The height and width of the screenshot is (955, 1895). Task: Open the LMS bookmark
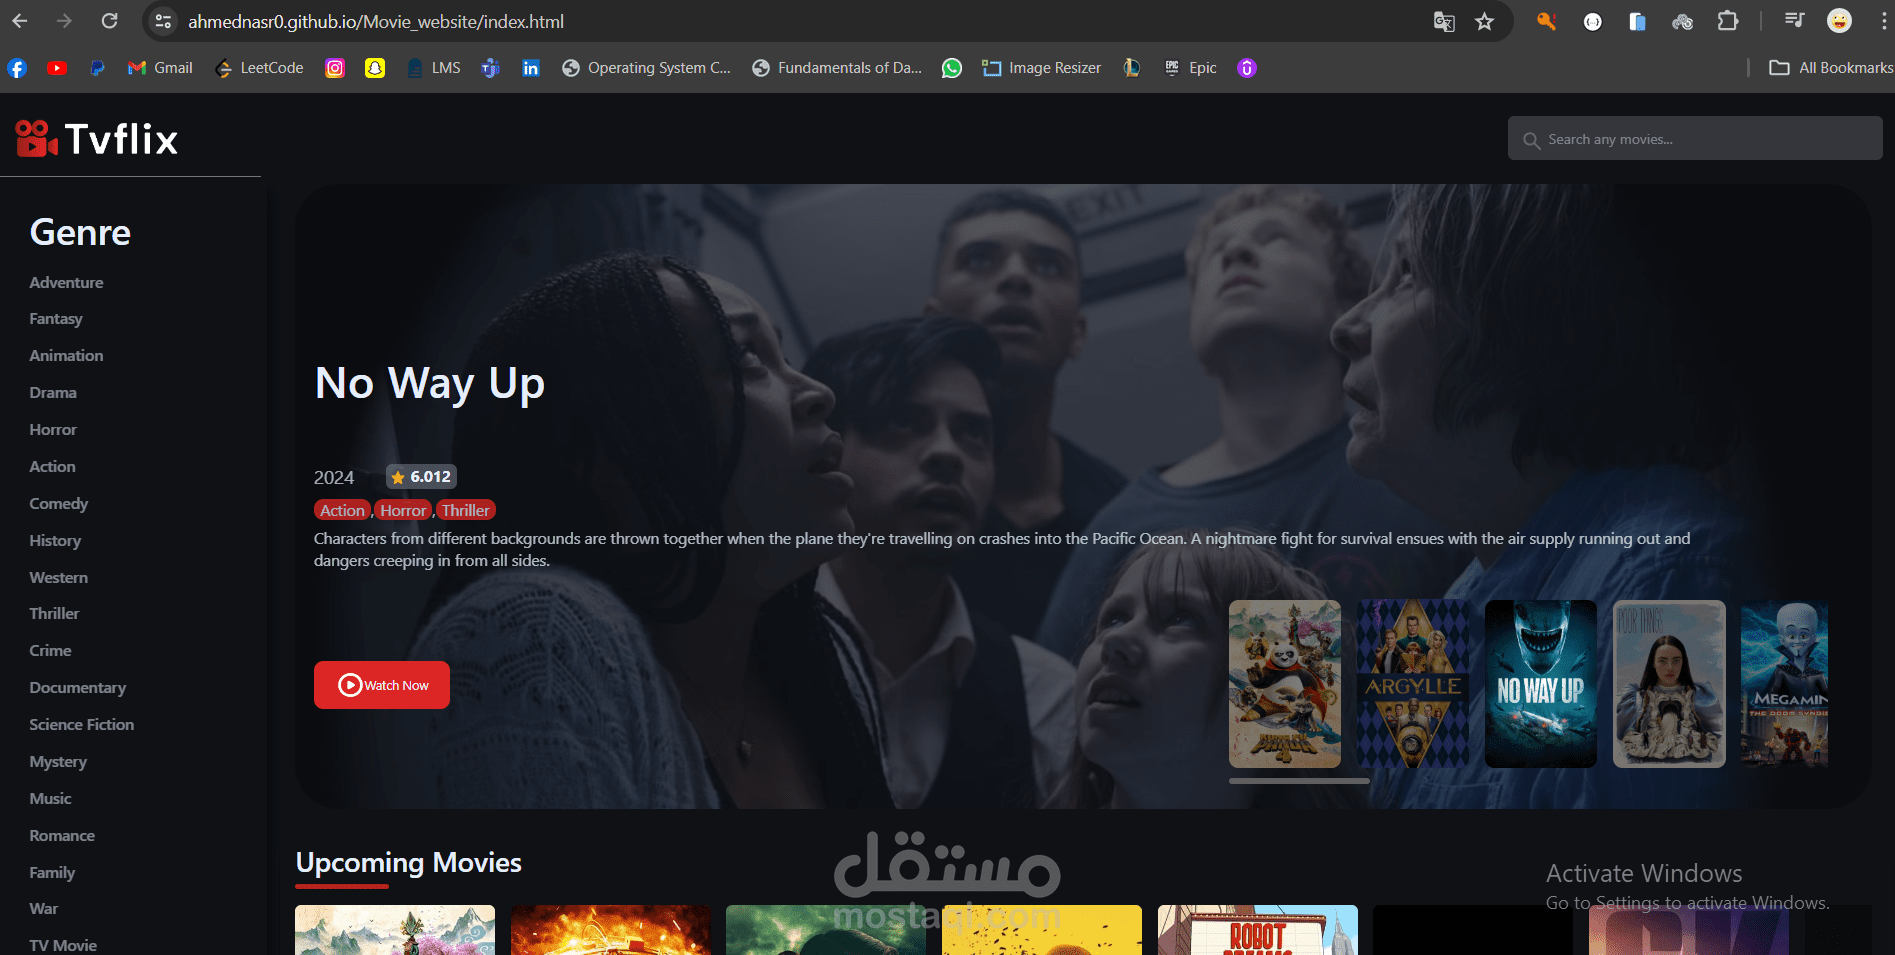(434, 68)
